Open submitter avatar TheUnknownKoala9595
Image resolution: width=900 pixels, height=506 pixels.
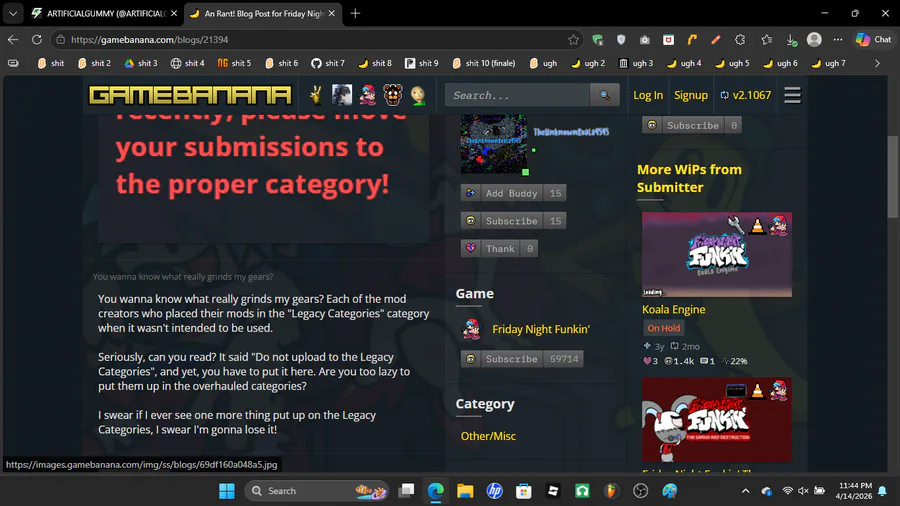(x=494, y=144)
